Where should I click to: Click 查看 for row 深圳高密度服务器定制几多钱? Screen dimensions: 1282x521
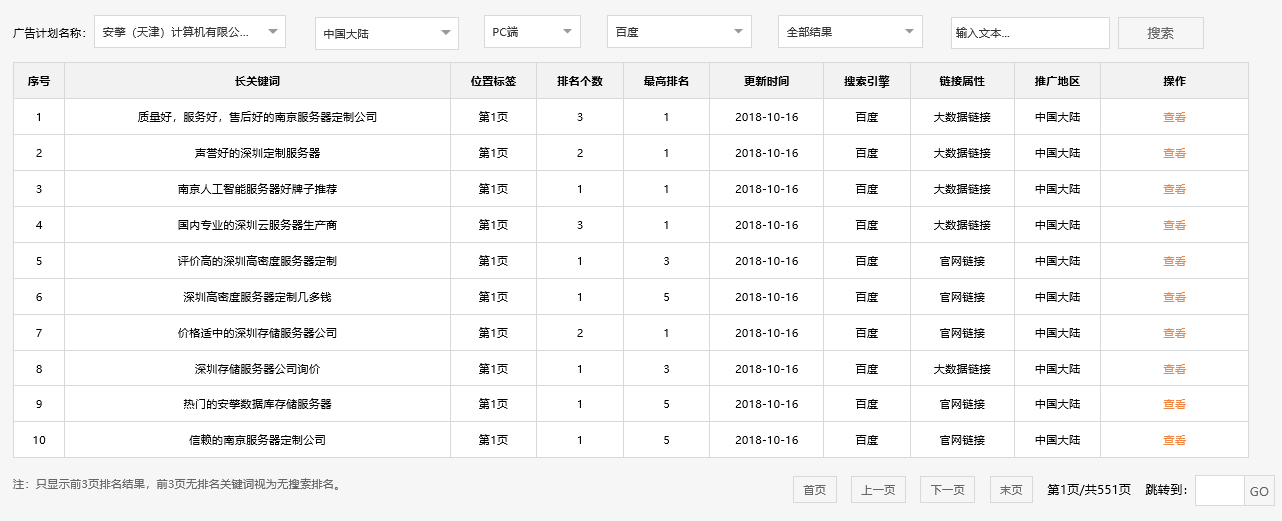pyautogui.click(x=1174, y=297)
